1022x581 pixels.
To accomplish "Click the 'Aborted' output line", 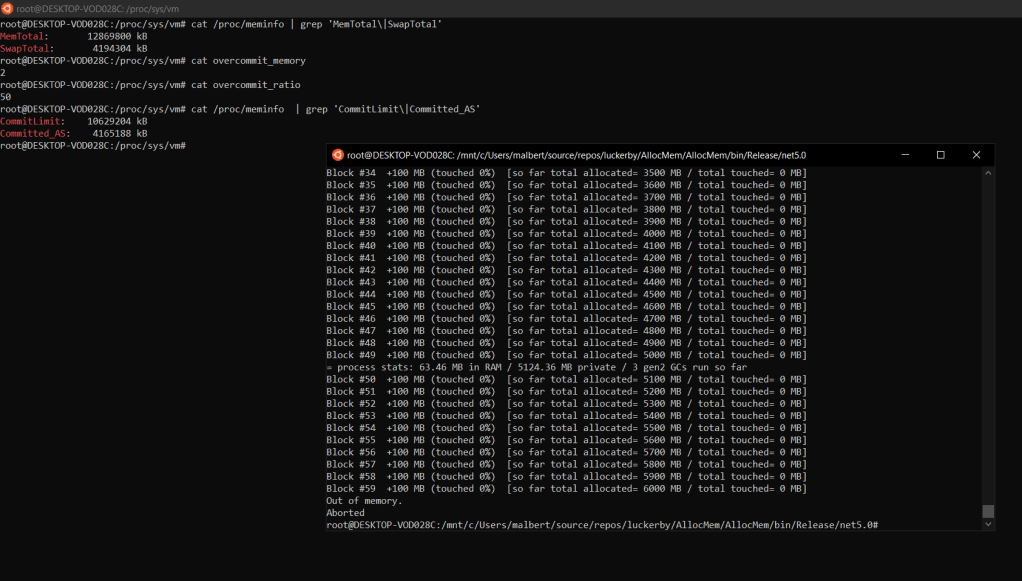I will click(345, 513).
